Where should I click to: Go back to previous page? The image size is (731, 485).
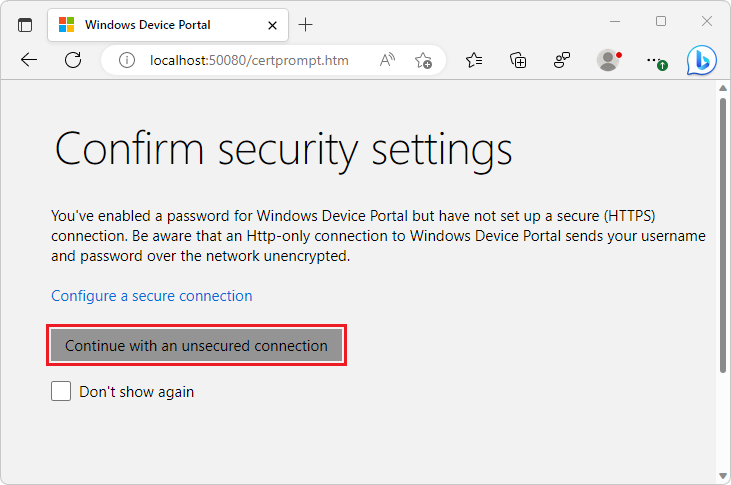pos(29,60)
